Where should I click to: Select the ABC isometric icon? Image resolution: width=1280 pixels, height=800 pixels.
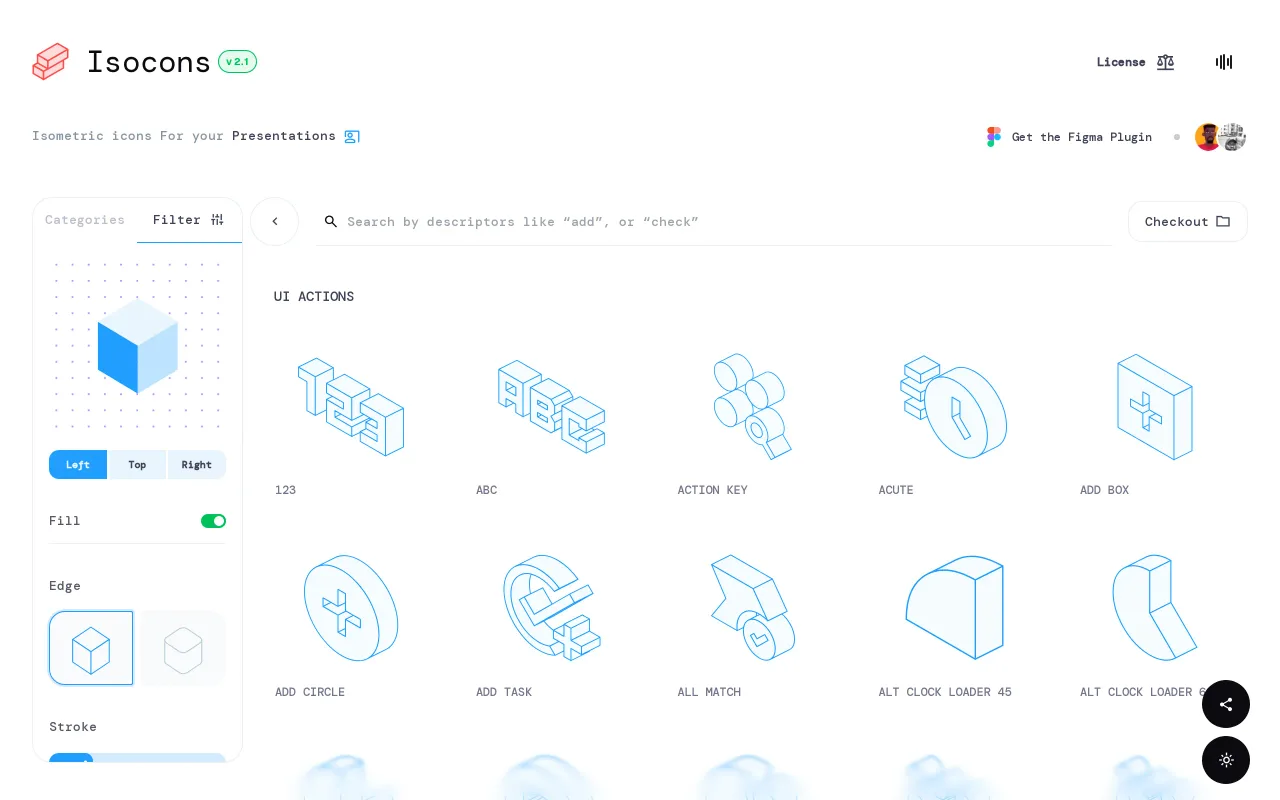(552, 407)
